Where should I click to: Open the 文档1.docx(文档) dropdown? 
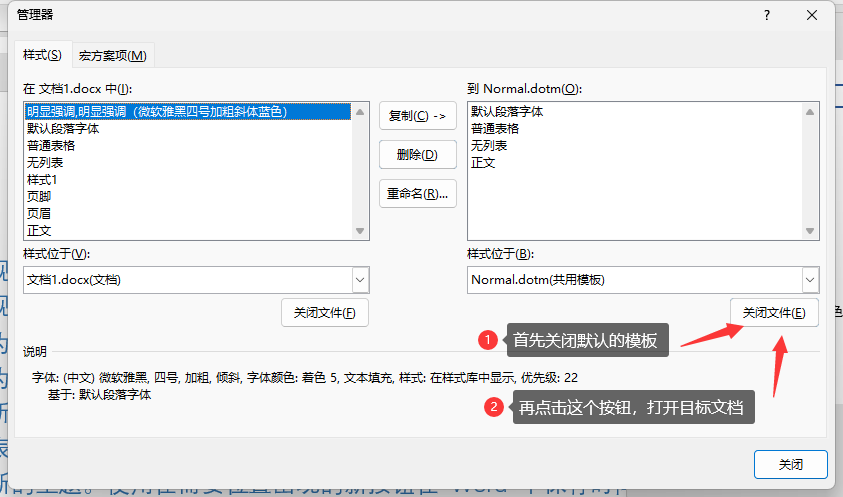tap(360, 280)
